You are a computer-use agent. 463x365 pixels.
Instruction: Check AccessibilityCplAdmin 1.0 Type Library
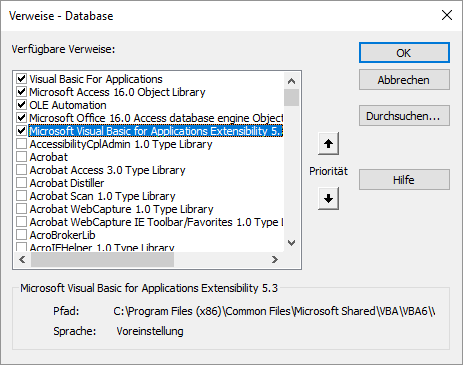pos(22,144)
